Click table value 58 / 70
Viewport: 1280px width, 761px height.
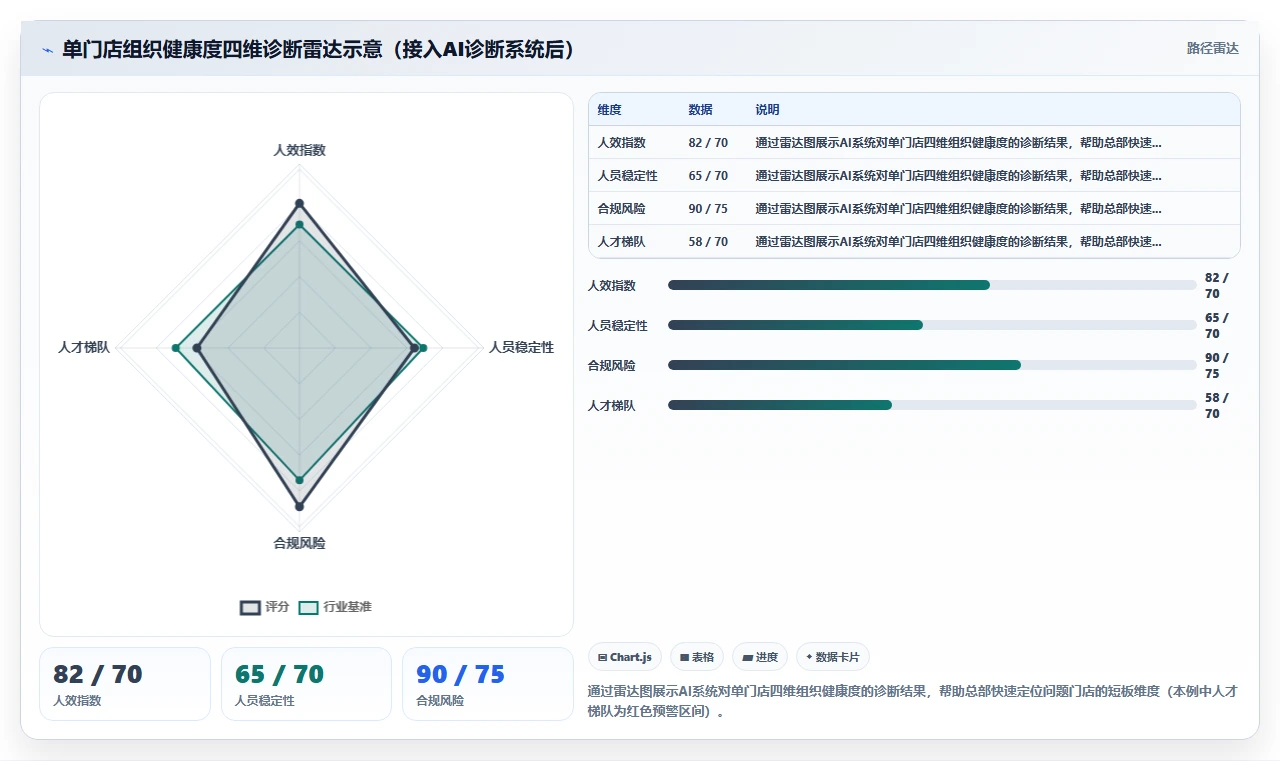tap(708, 242)
